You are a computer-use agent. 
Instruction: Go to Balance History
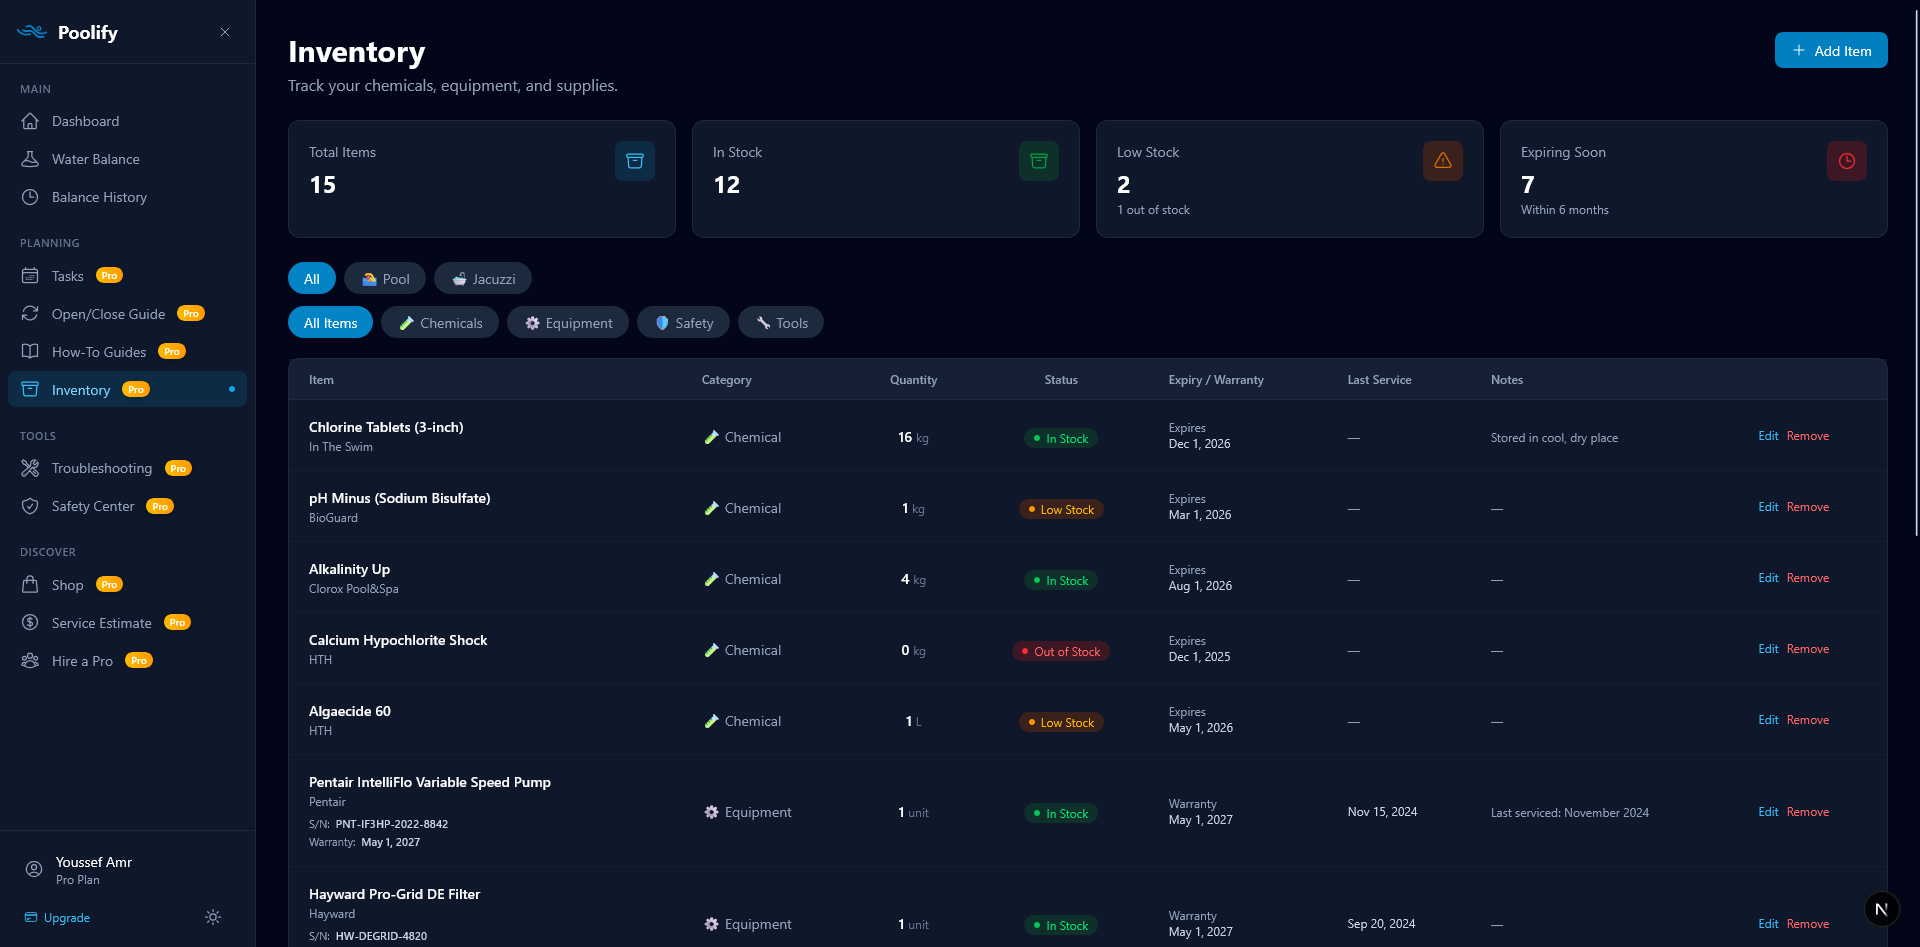click(127, 197)
